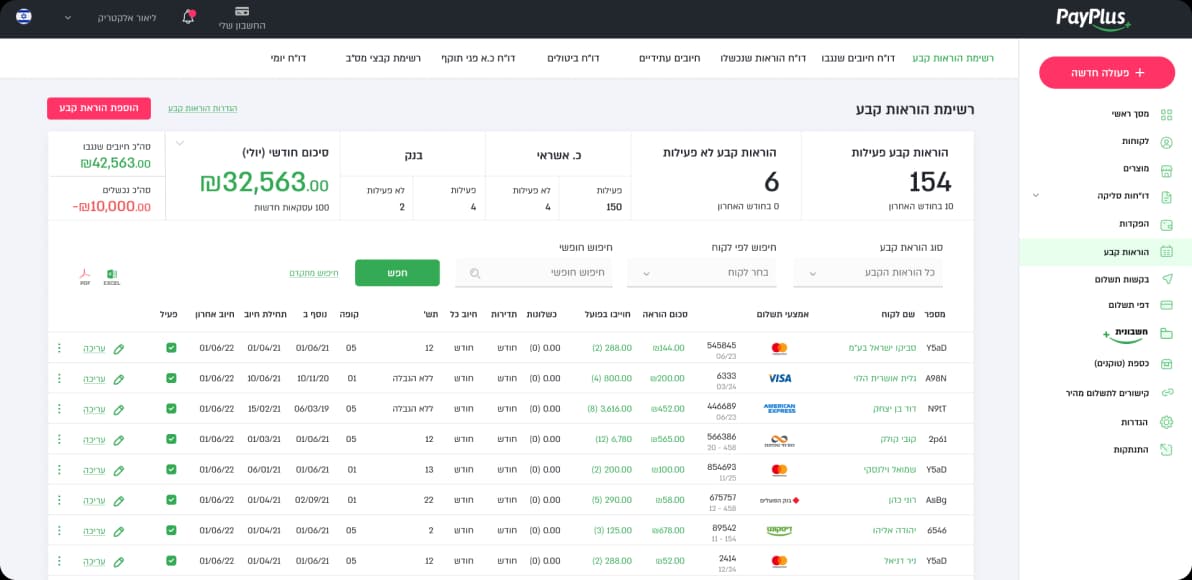
Task: Open the three-dot menu for שמואל וילנסקי row
Action: point(59,470)
